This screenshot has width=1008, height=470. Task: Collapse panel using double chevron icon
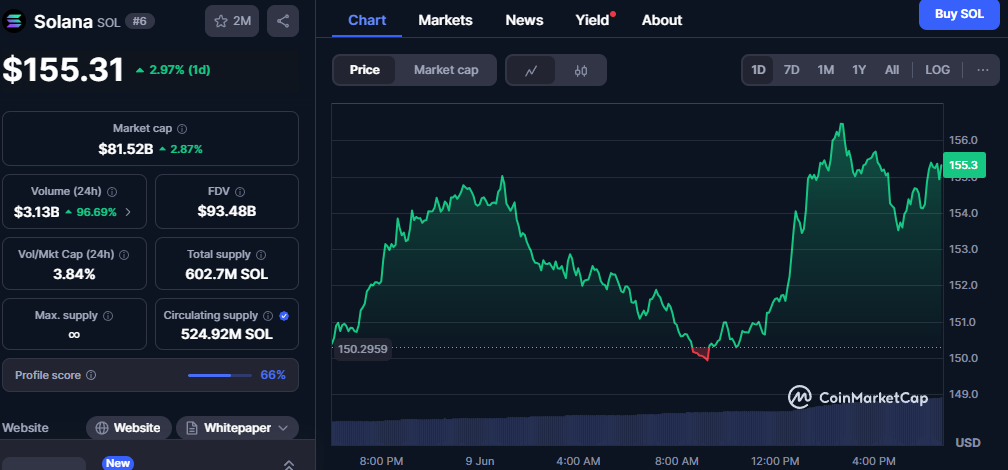point(289,464)
